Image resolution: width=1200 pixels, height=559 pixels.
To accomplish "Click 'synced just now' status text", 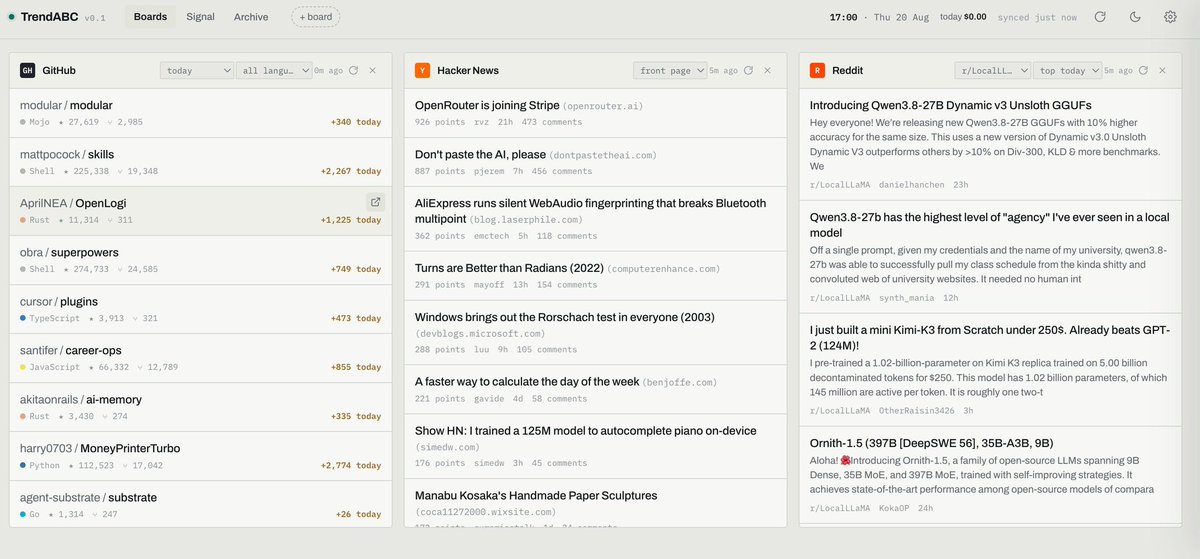I will pos(1036,17).
